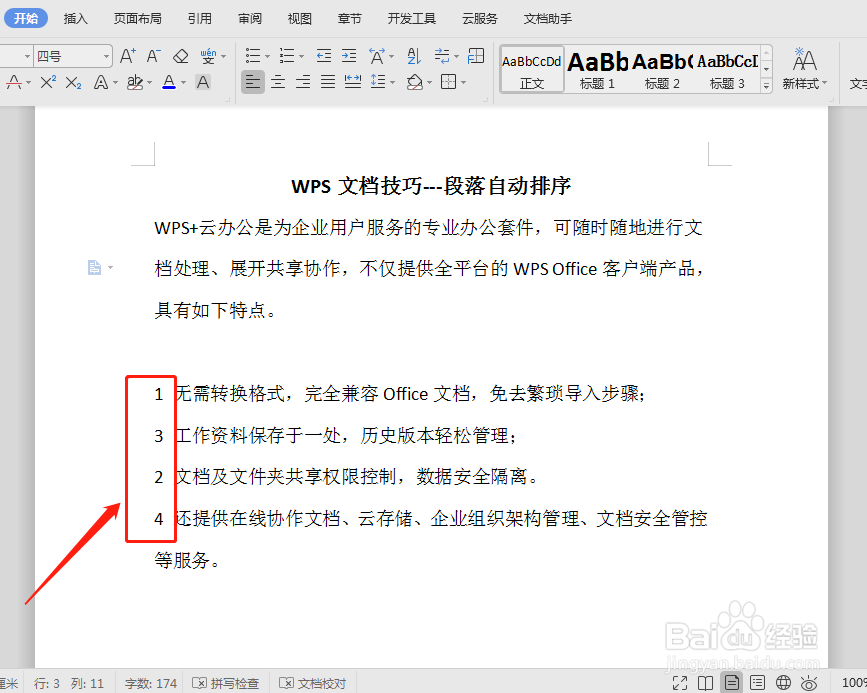Toggle the show paragraph marks icon
Image resolution: width=867 pixels, height=693 pixels.
coord(442,56)
